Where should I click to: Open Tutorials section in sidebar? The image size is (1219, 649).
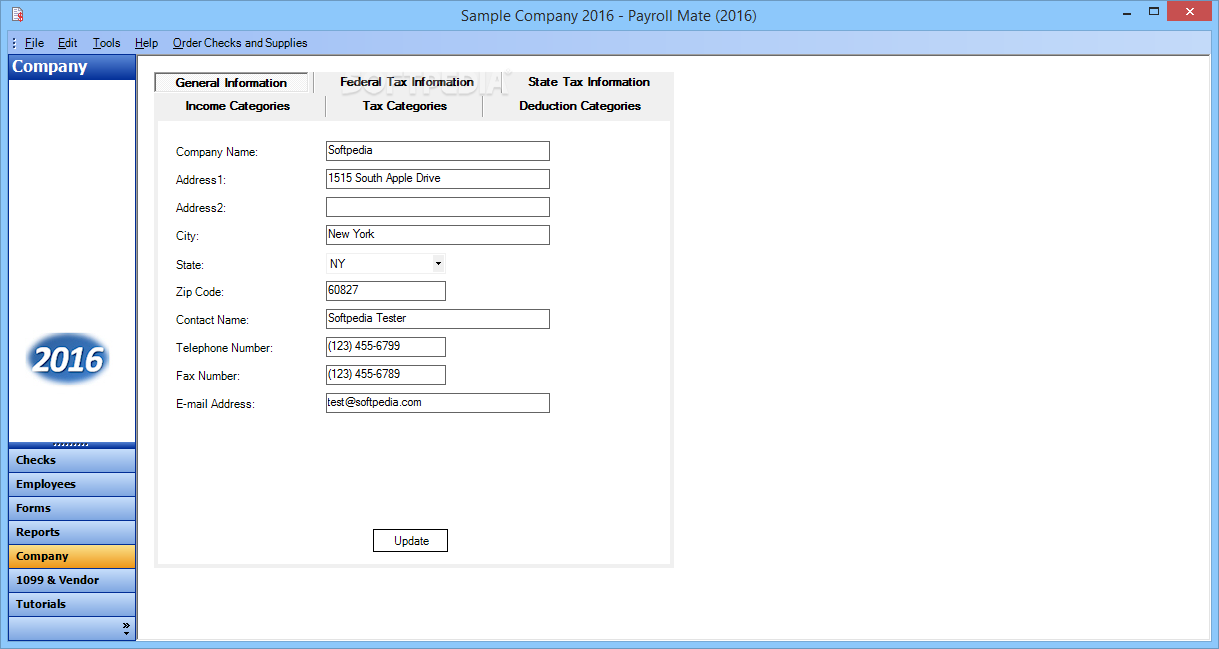[72, 604]
